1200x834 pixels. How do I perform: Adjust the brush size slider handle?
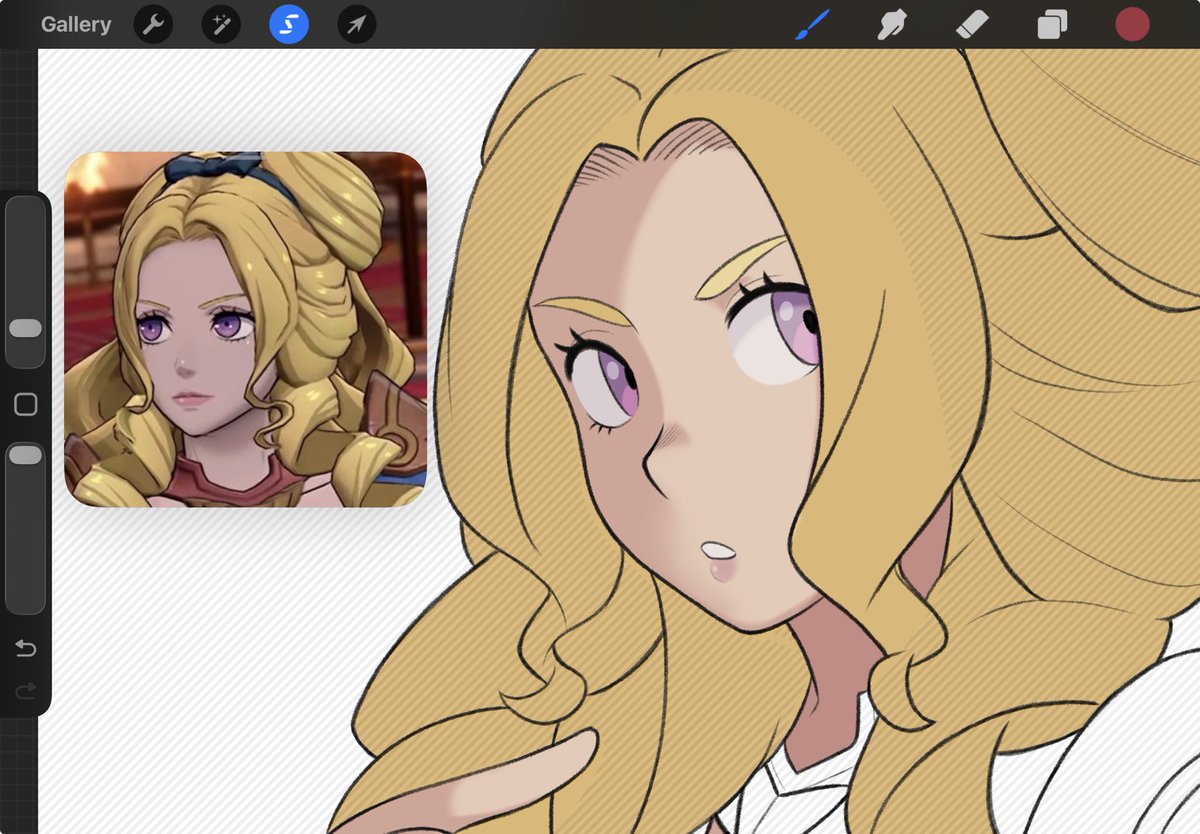(26, 329)
